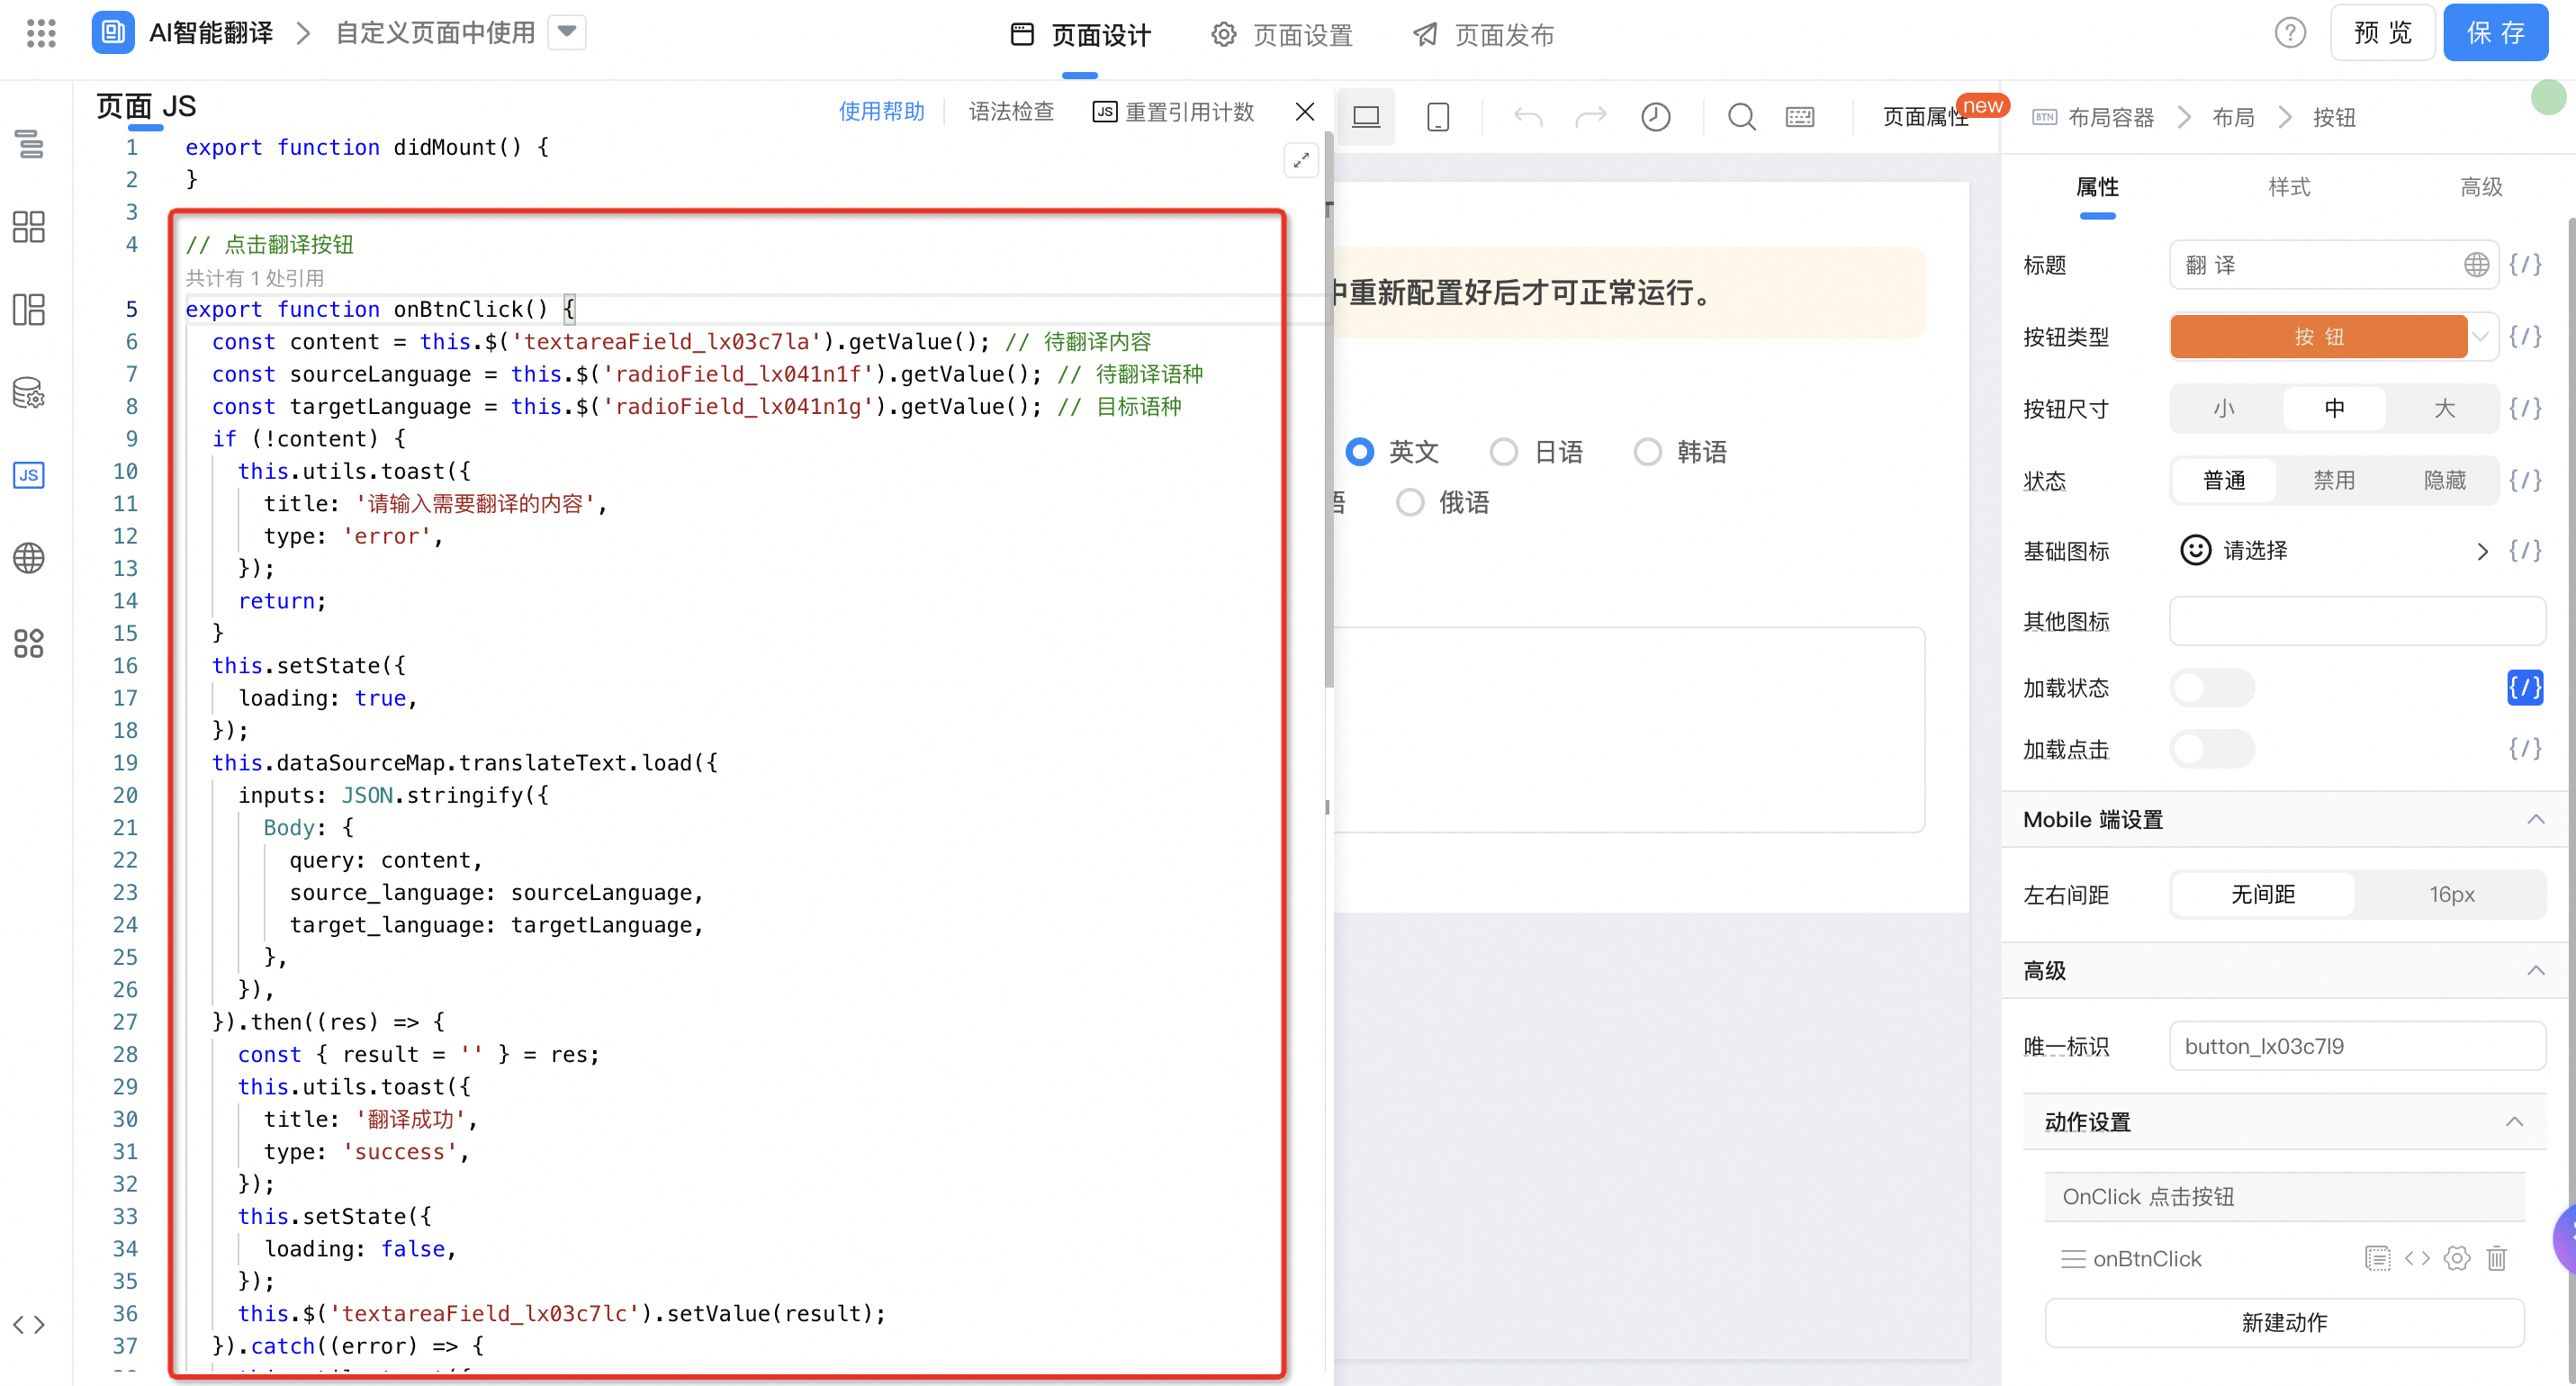Image resolution: width=2576 pixels, height=1386 pixels.
Task: Click the 其他图标 input field
Action: point(2357,621)
